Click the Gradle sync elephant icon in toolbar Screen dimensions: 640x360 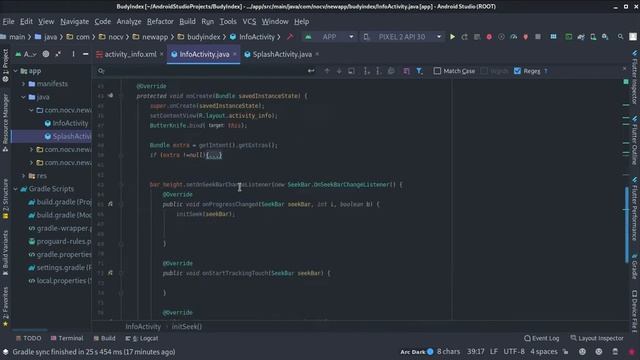[581, 37]
